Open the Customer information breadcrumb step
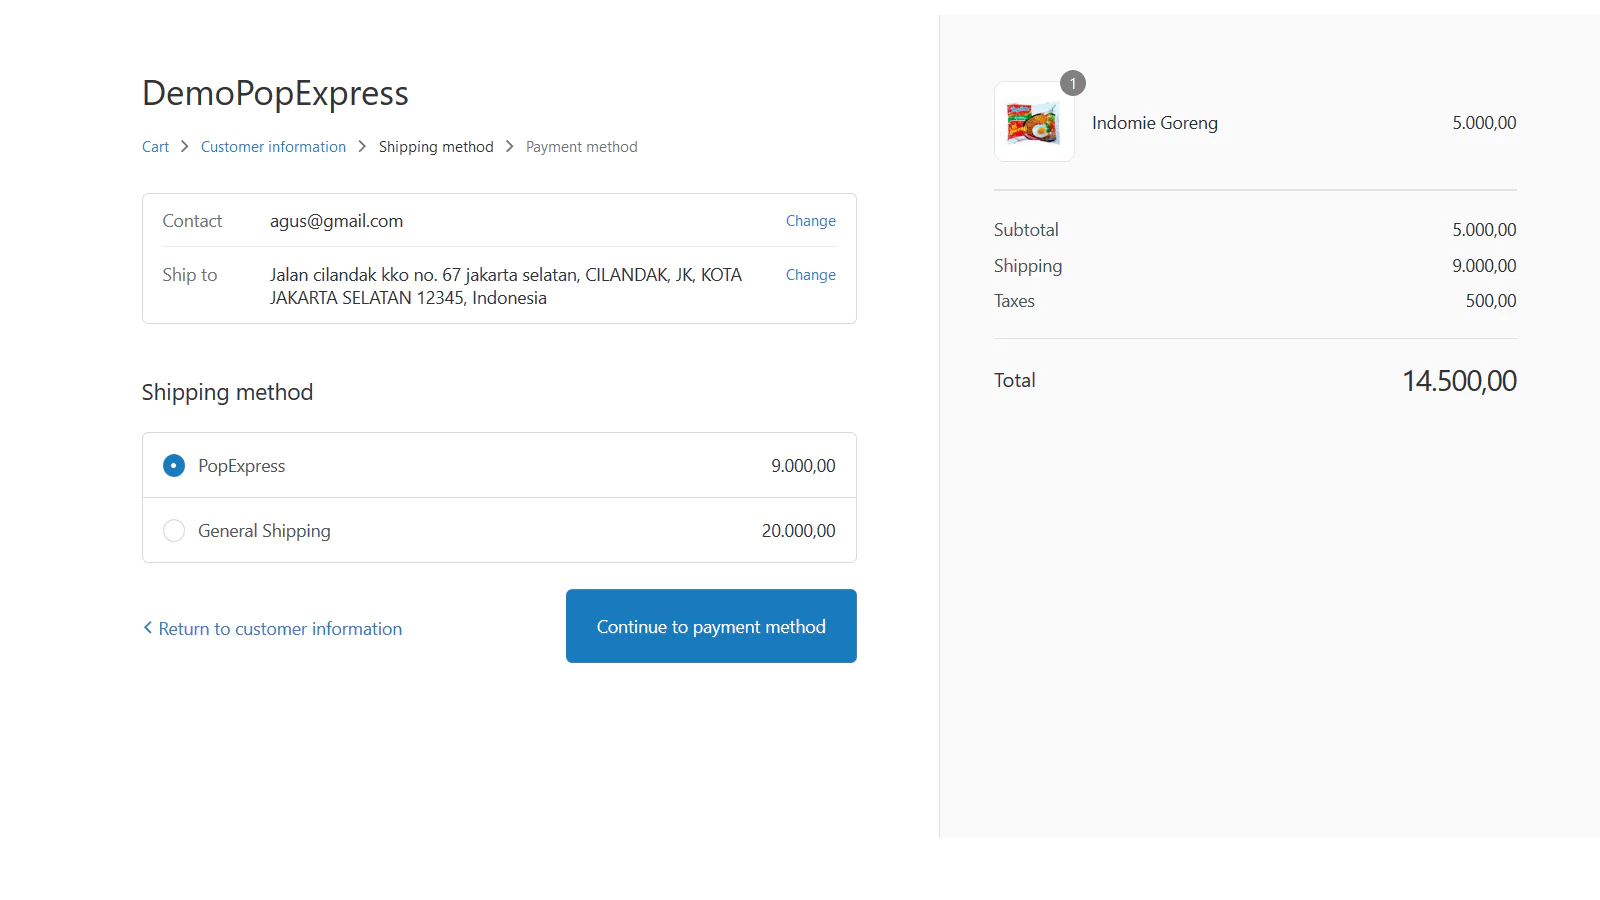This screenshot has height=900, width=1600. coord(273,146)
